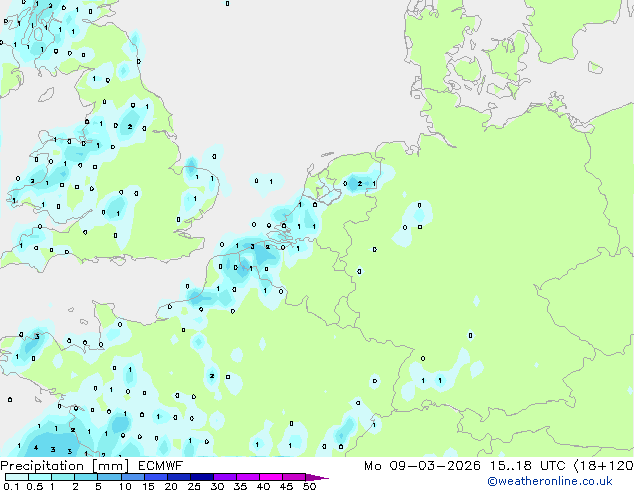Screen dimensions: 634x490
Task: Pick legend swatch between 25 and 30
Action: pyautogui.click(x=202, y=477)
